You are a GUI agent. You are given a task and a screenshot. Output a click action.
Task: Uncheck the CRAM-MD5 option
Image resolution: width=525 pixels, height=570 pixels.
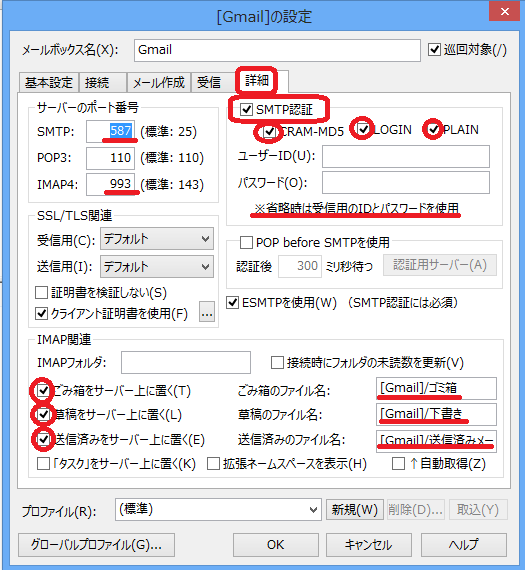click(269, 131)
